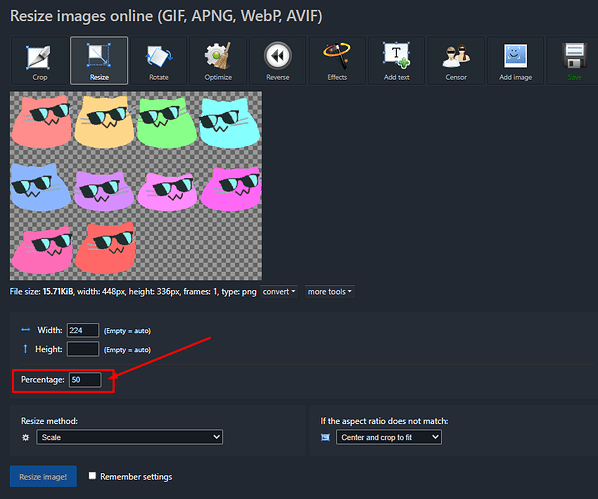Click the Resize image! button
The image size is (598, 499).
pyautogui.click(x=43, y=476)
